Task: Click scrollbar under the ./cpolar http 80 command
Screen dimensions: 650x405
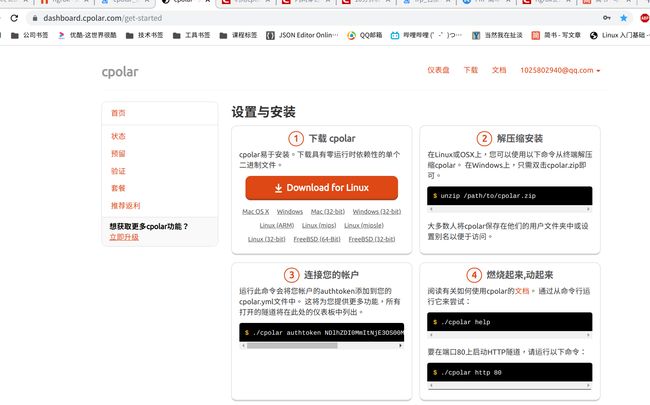Action: (509, 386)
